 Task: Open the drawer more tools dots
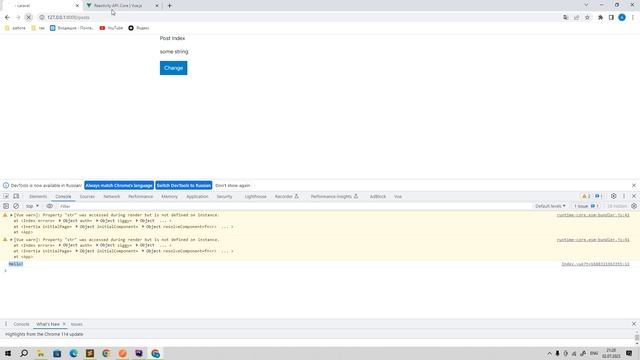tap(6, 324)
